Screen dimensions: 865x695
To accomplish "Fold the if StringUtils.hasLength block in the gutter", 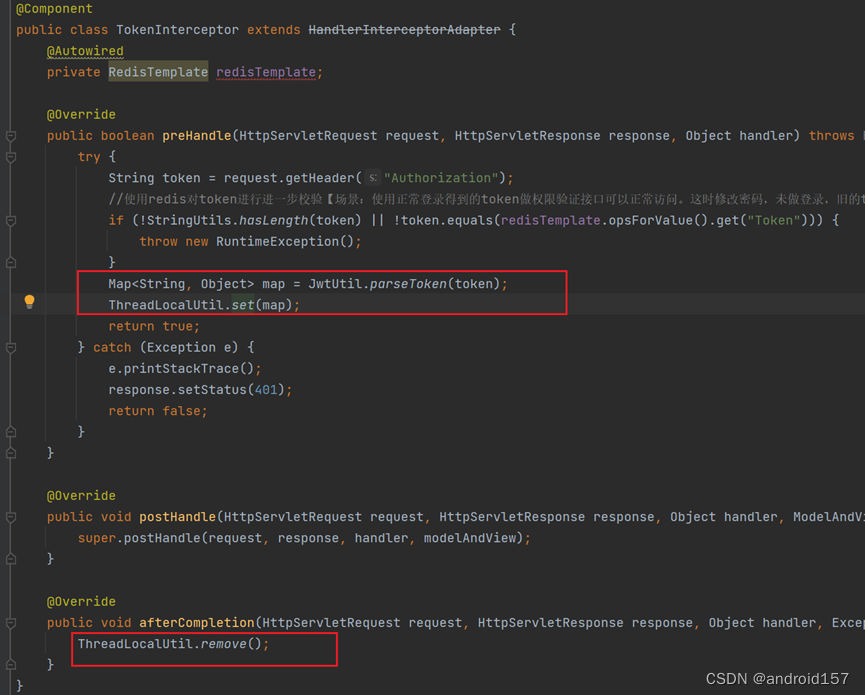I will (10, 221).
